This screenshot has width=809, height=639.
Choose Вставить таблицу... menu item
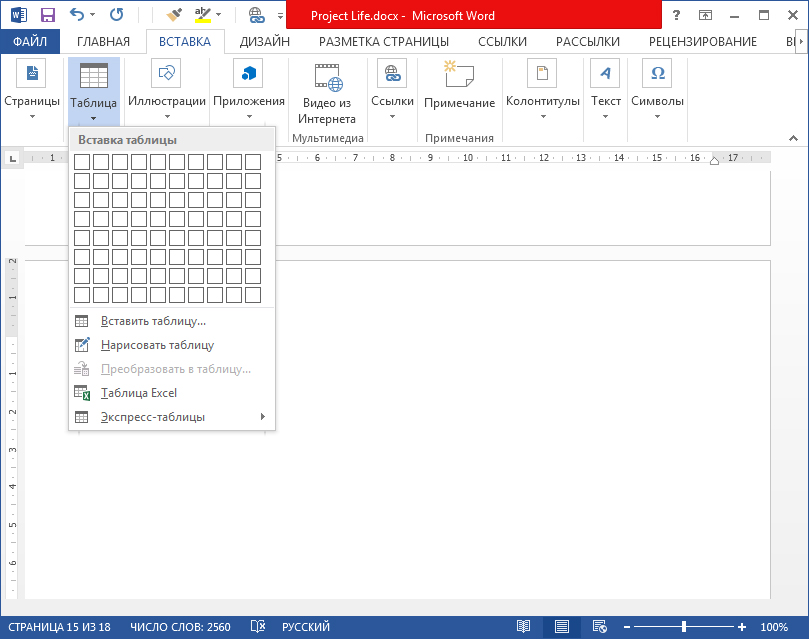click(172, 321)
